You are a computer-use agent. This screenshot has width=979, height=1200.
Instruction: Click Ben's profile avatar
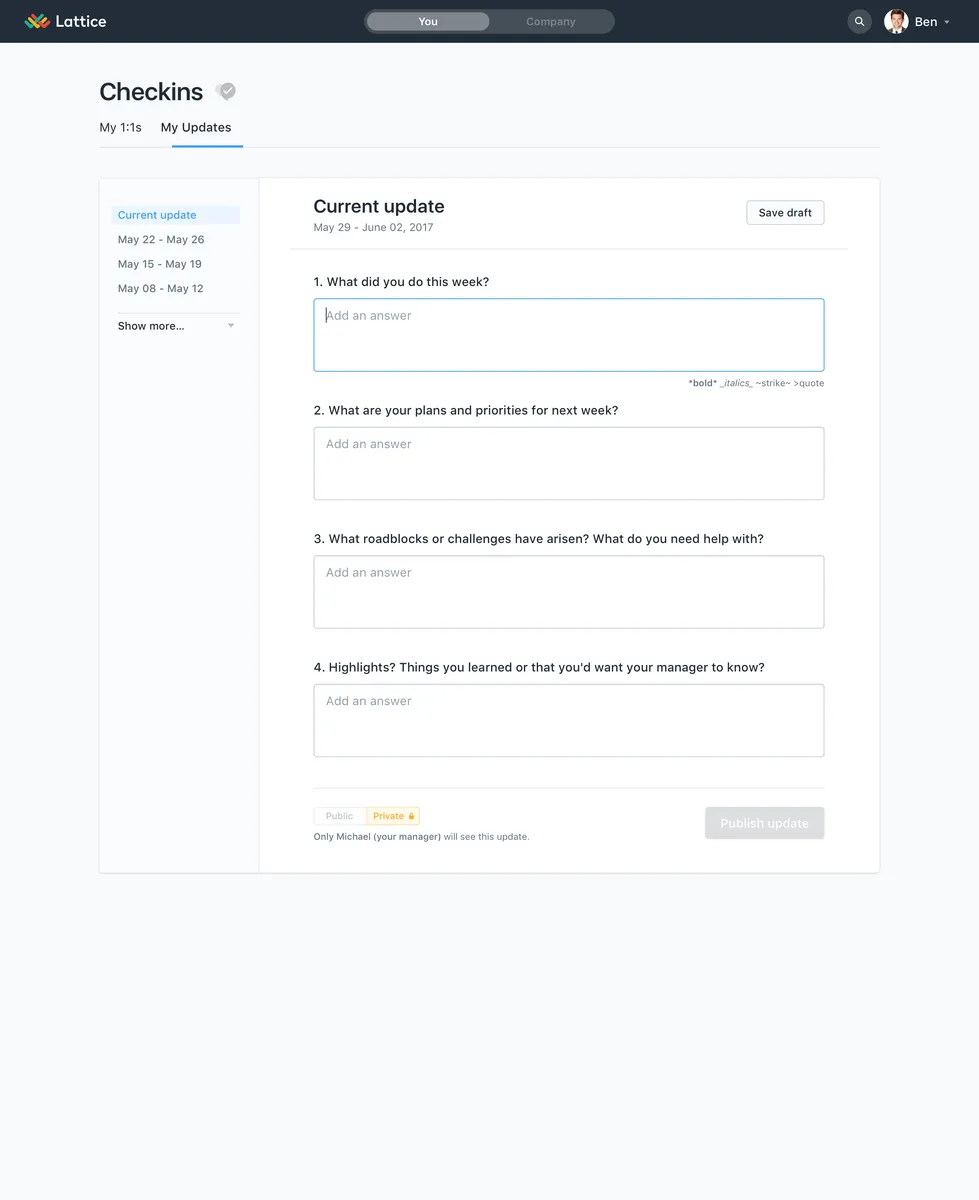[896, 21]
